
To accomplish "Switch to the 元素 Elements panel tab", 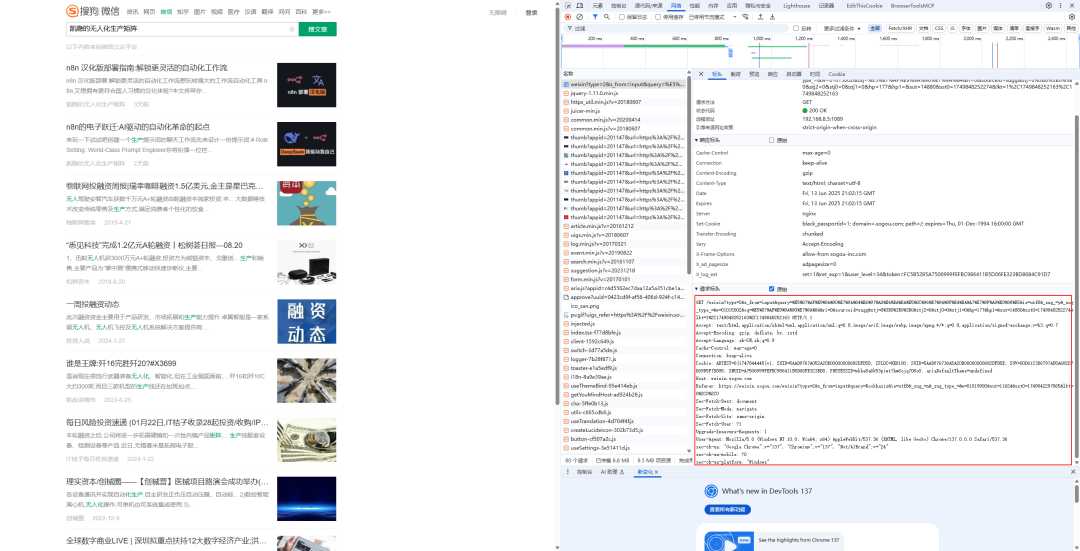I will click(x=598, y=5).
